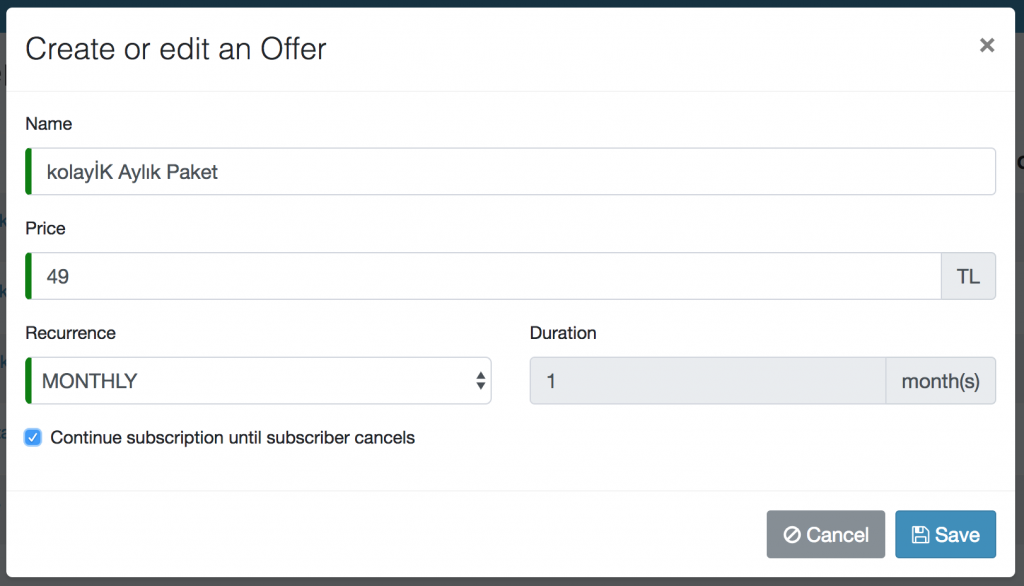Click the month(s) unit addon

[940, 380]
